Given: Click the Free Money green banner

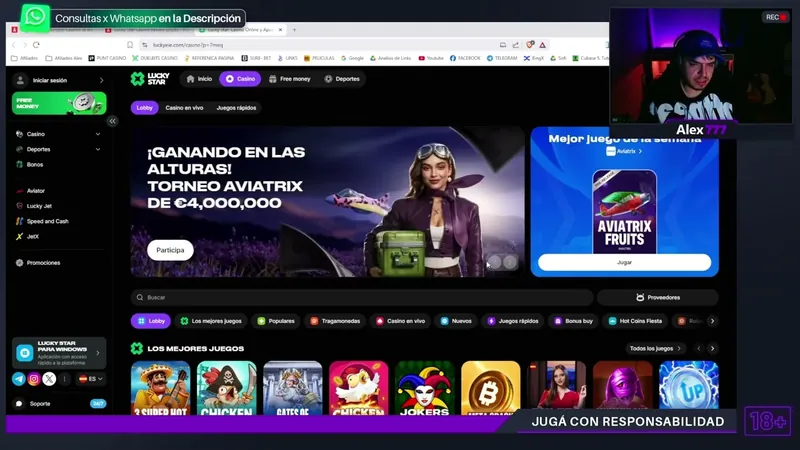Looking at the screenshot, I should click(x=59, y=103).
